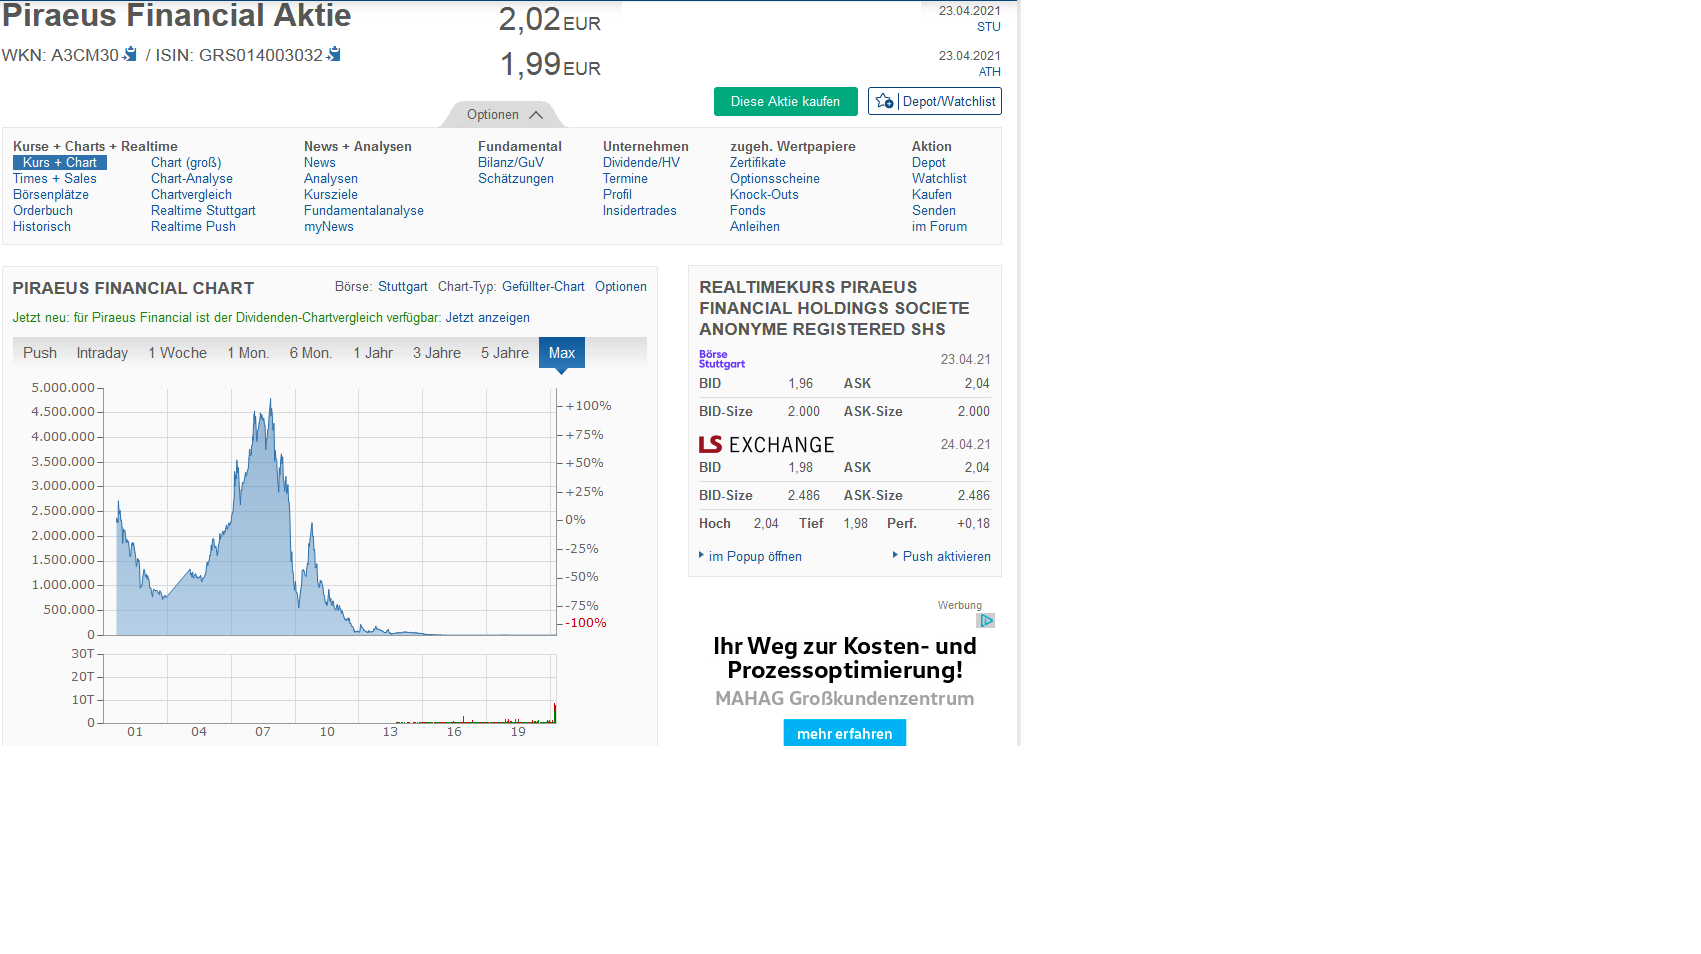Open Zertifikate under zugeh. Wertpapiere
The width and height of the screenshot is (1701, 954).
pyautogui.click(x=757, y=162)
